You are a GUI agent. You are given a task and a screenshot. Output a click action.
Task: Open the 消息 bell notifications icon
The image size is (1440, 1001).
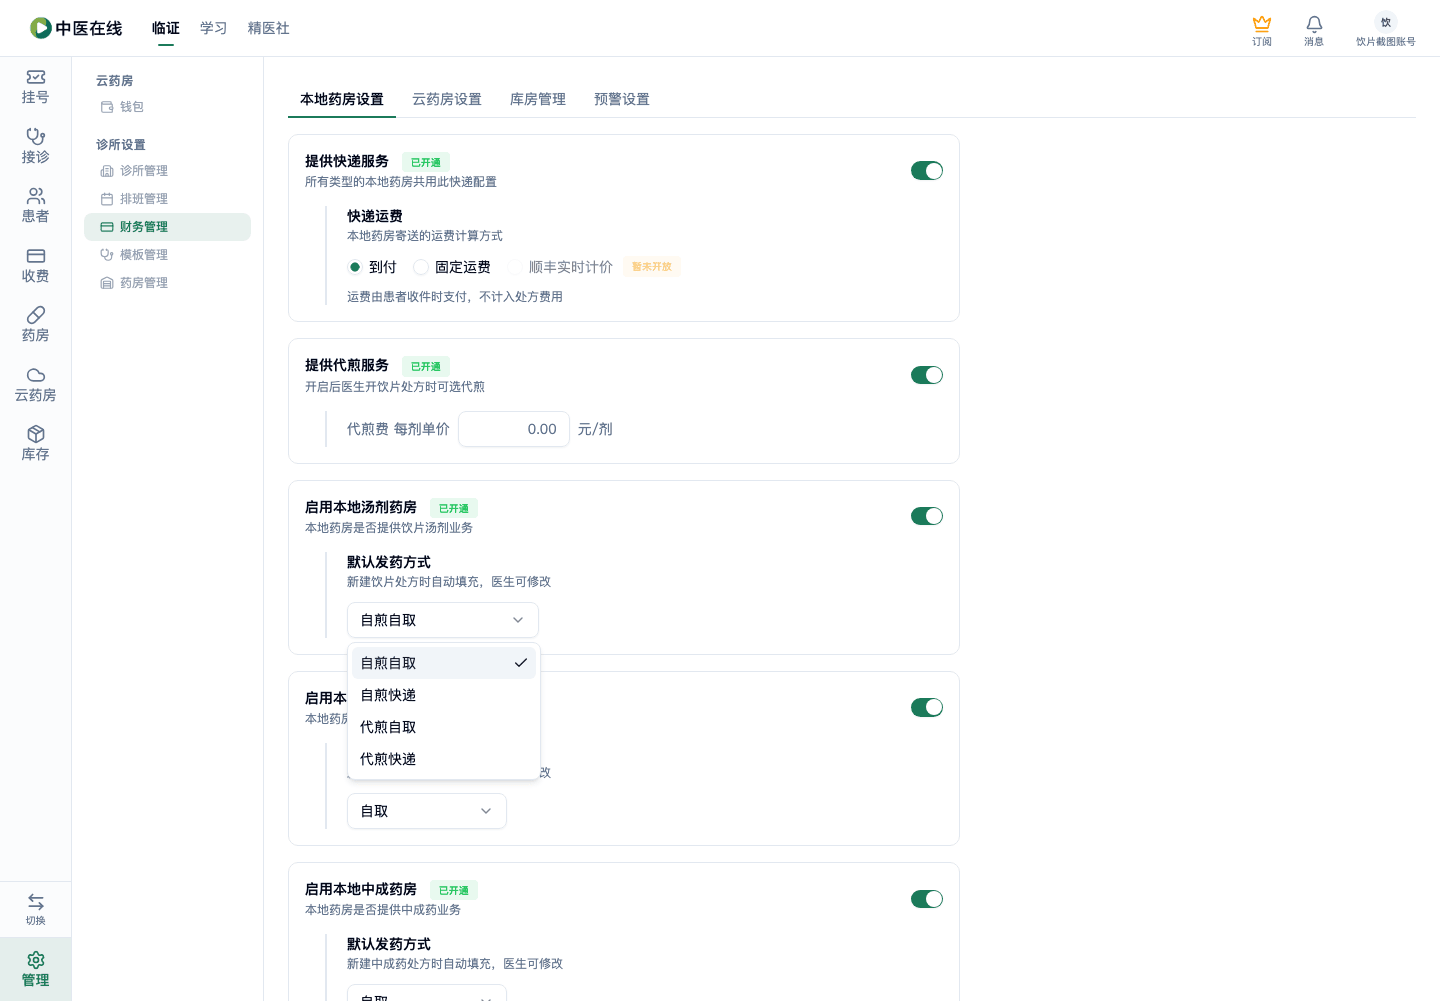pyautogui.click(x=1314, y=23)
